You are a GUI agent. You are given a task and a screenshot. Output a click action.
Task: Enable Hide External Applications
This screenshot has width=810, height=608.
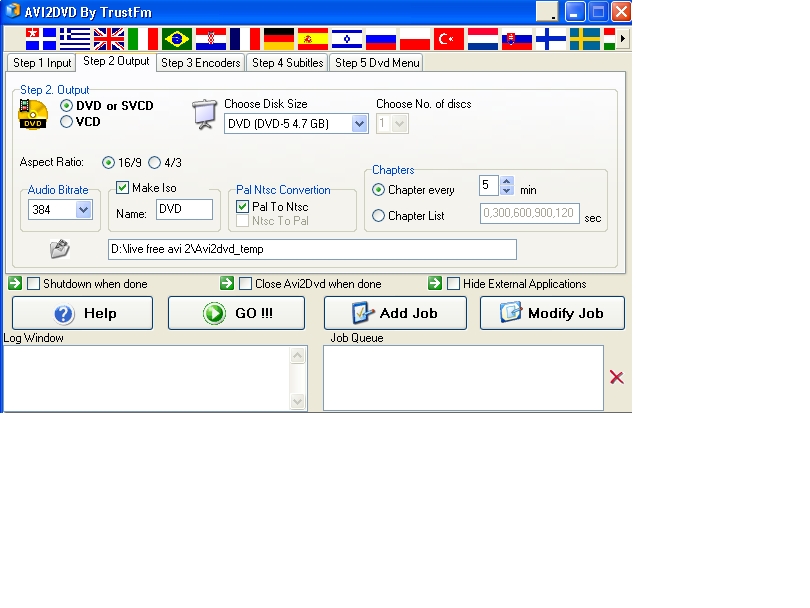(453, 284)
